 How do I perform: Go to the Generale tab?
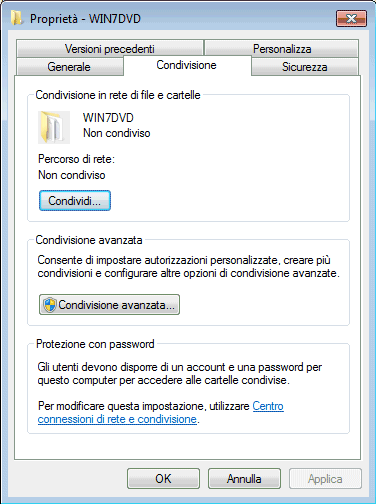pyautogui.click(x=69, y=67)
